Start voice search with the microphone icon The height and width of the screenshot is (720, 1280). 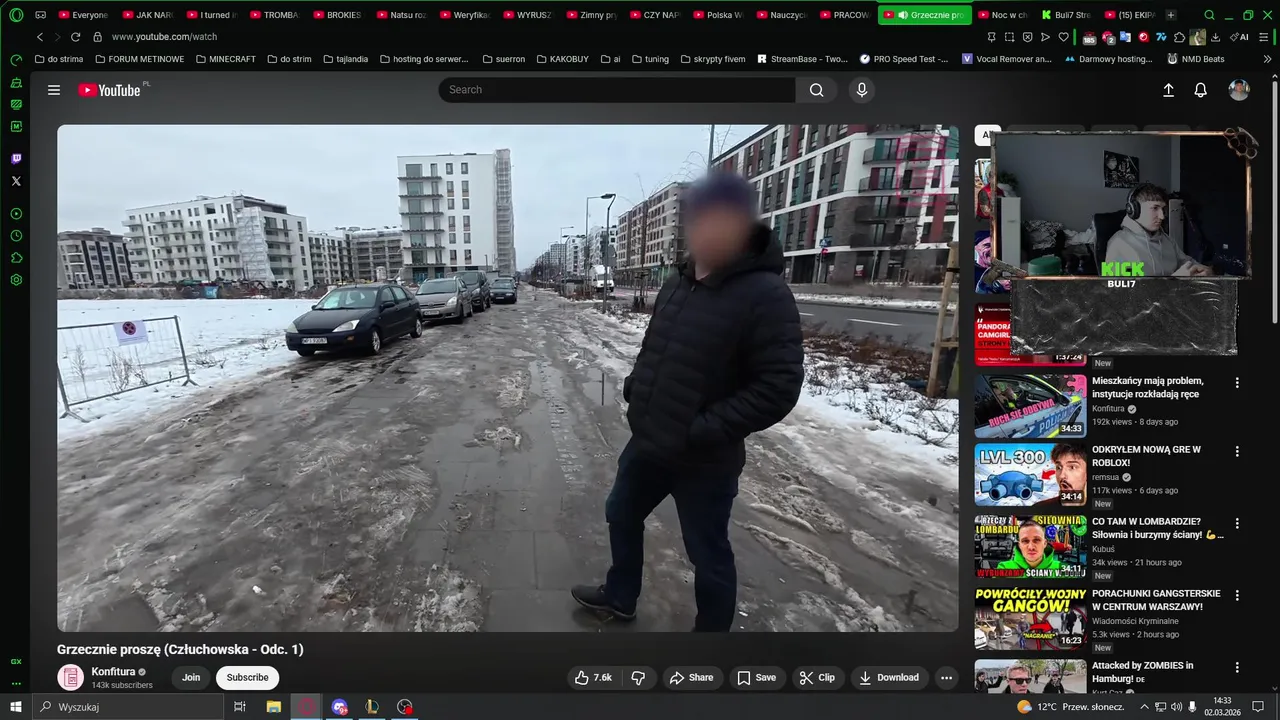click(x=862, y=90)
